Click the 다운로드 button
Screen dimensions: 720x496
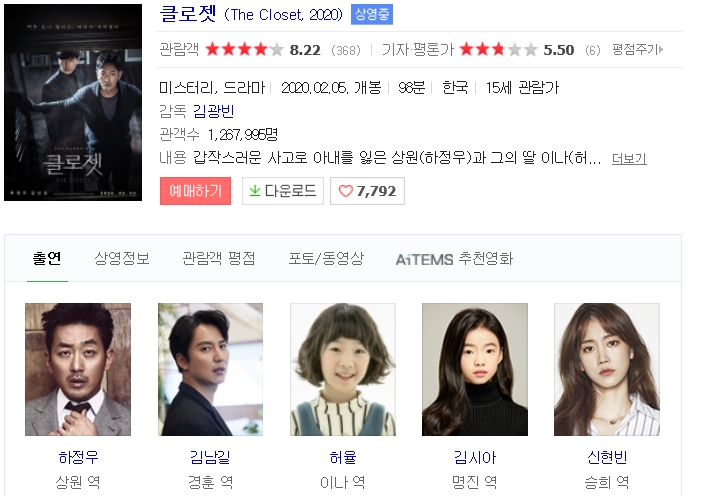point(283,191)
